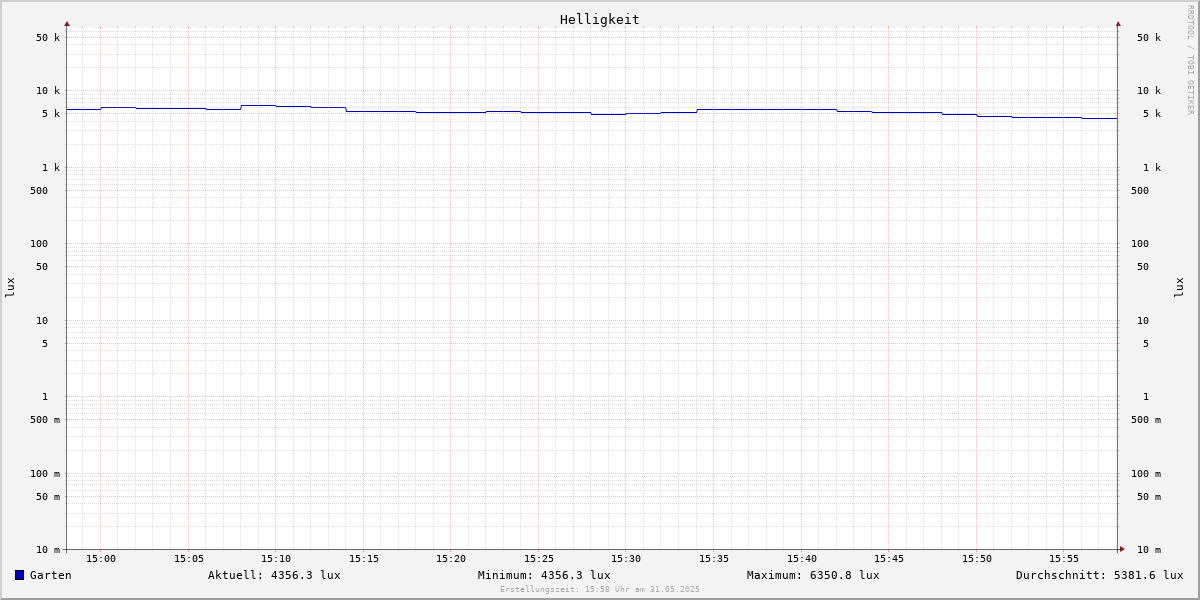Click the 15:35 time axis label
1200x600 pixels.
click(x=714, y=559)
